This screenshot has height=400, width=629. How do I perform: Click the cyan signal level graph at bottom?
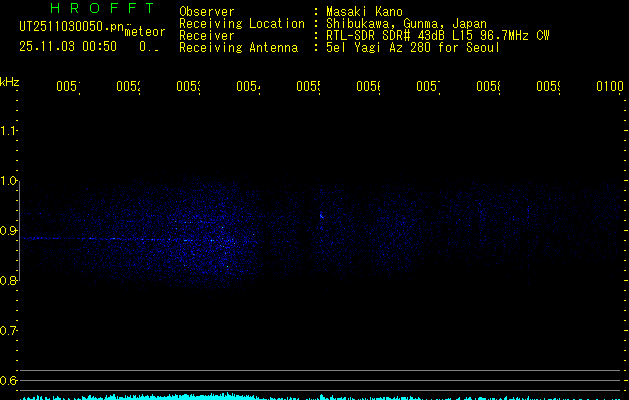tap(321, 397)
